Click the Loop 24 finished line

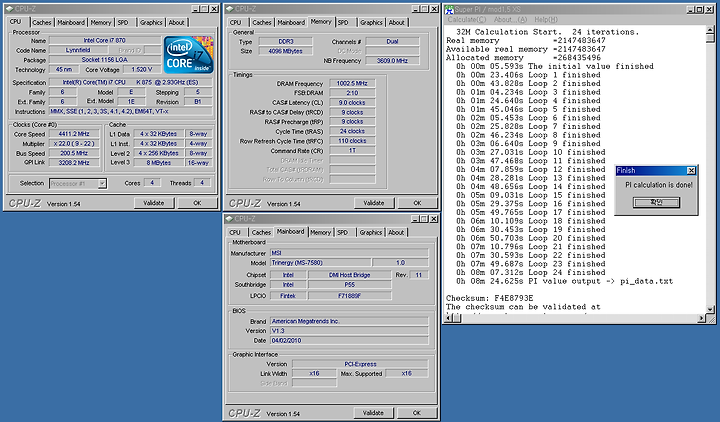(530, 272)
